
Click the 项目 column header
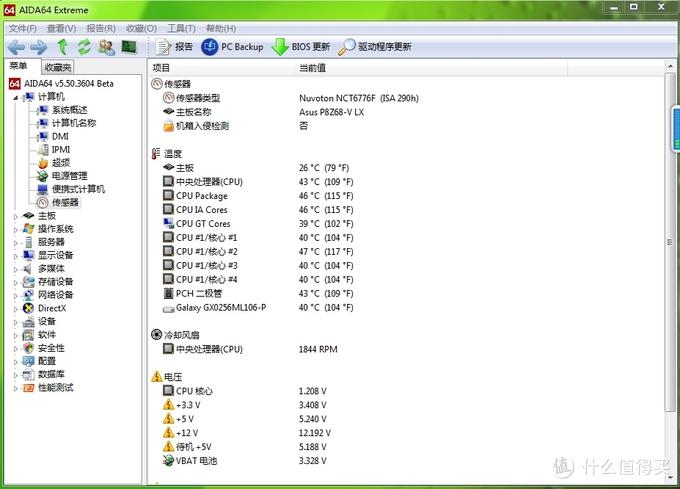[222, 68]
